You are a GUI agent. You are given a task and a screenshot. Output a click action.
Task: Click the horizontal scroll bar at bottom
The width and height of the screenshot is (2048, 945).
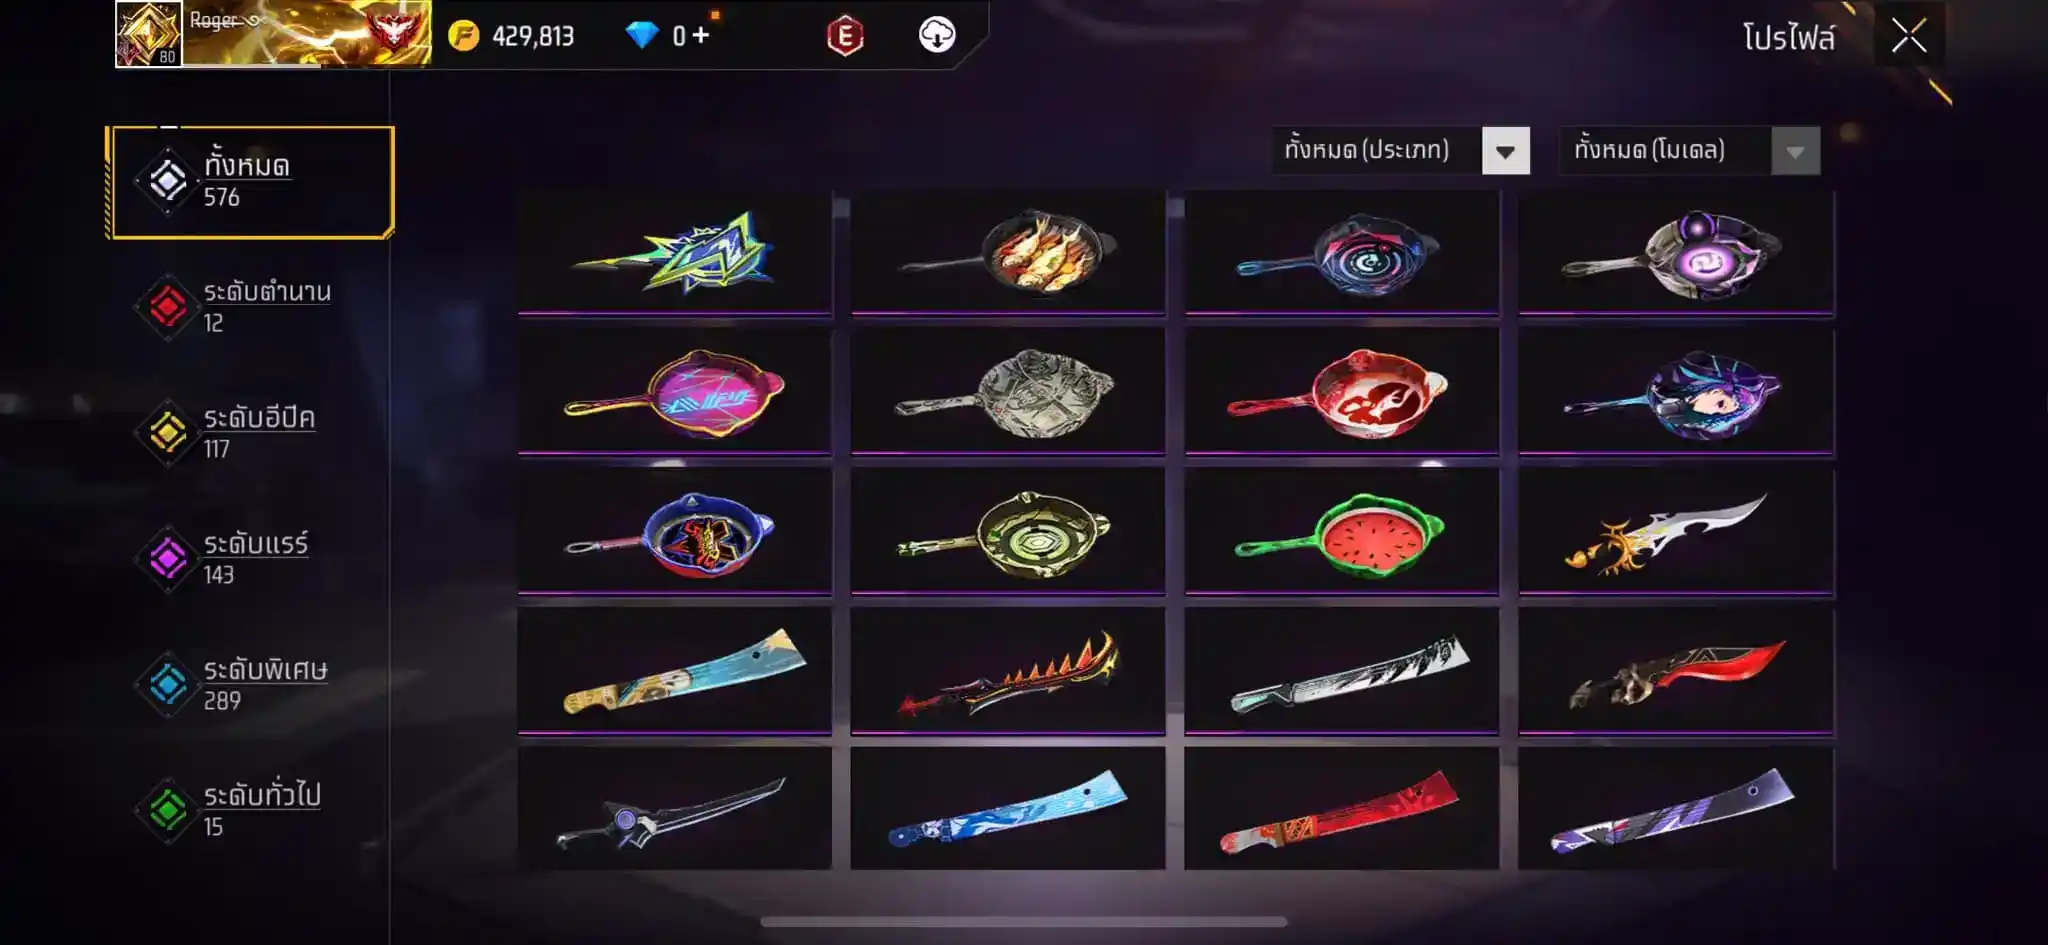[1024, 921]
